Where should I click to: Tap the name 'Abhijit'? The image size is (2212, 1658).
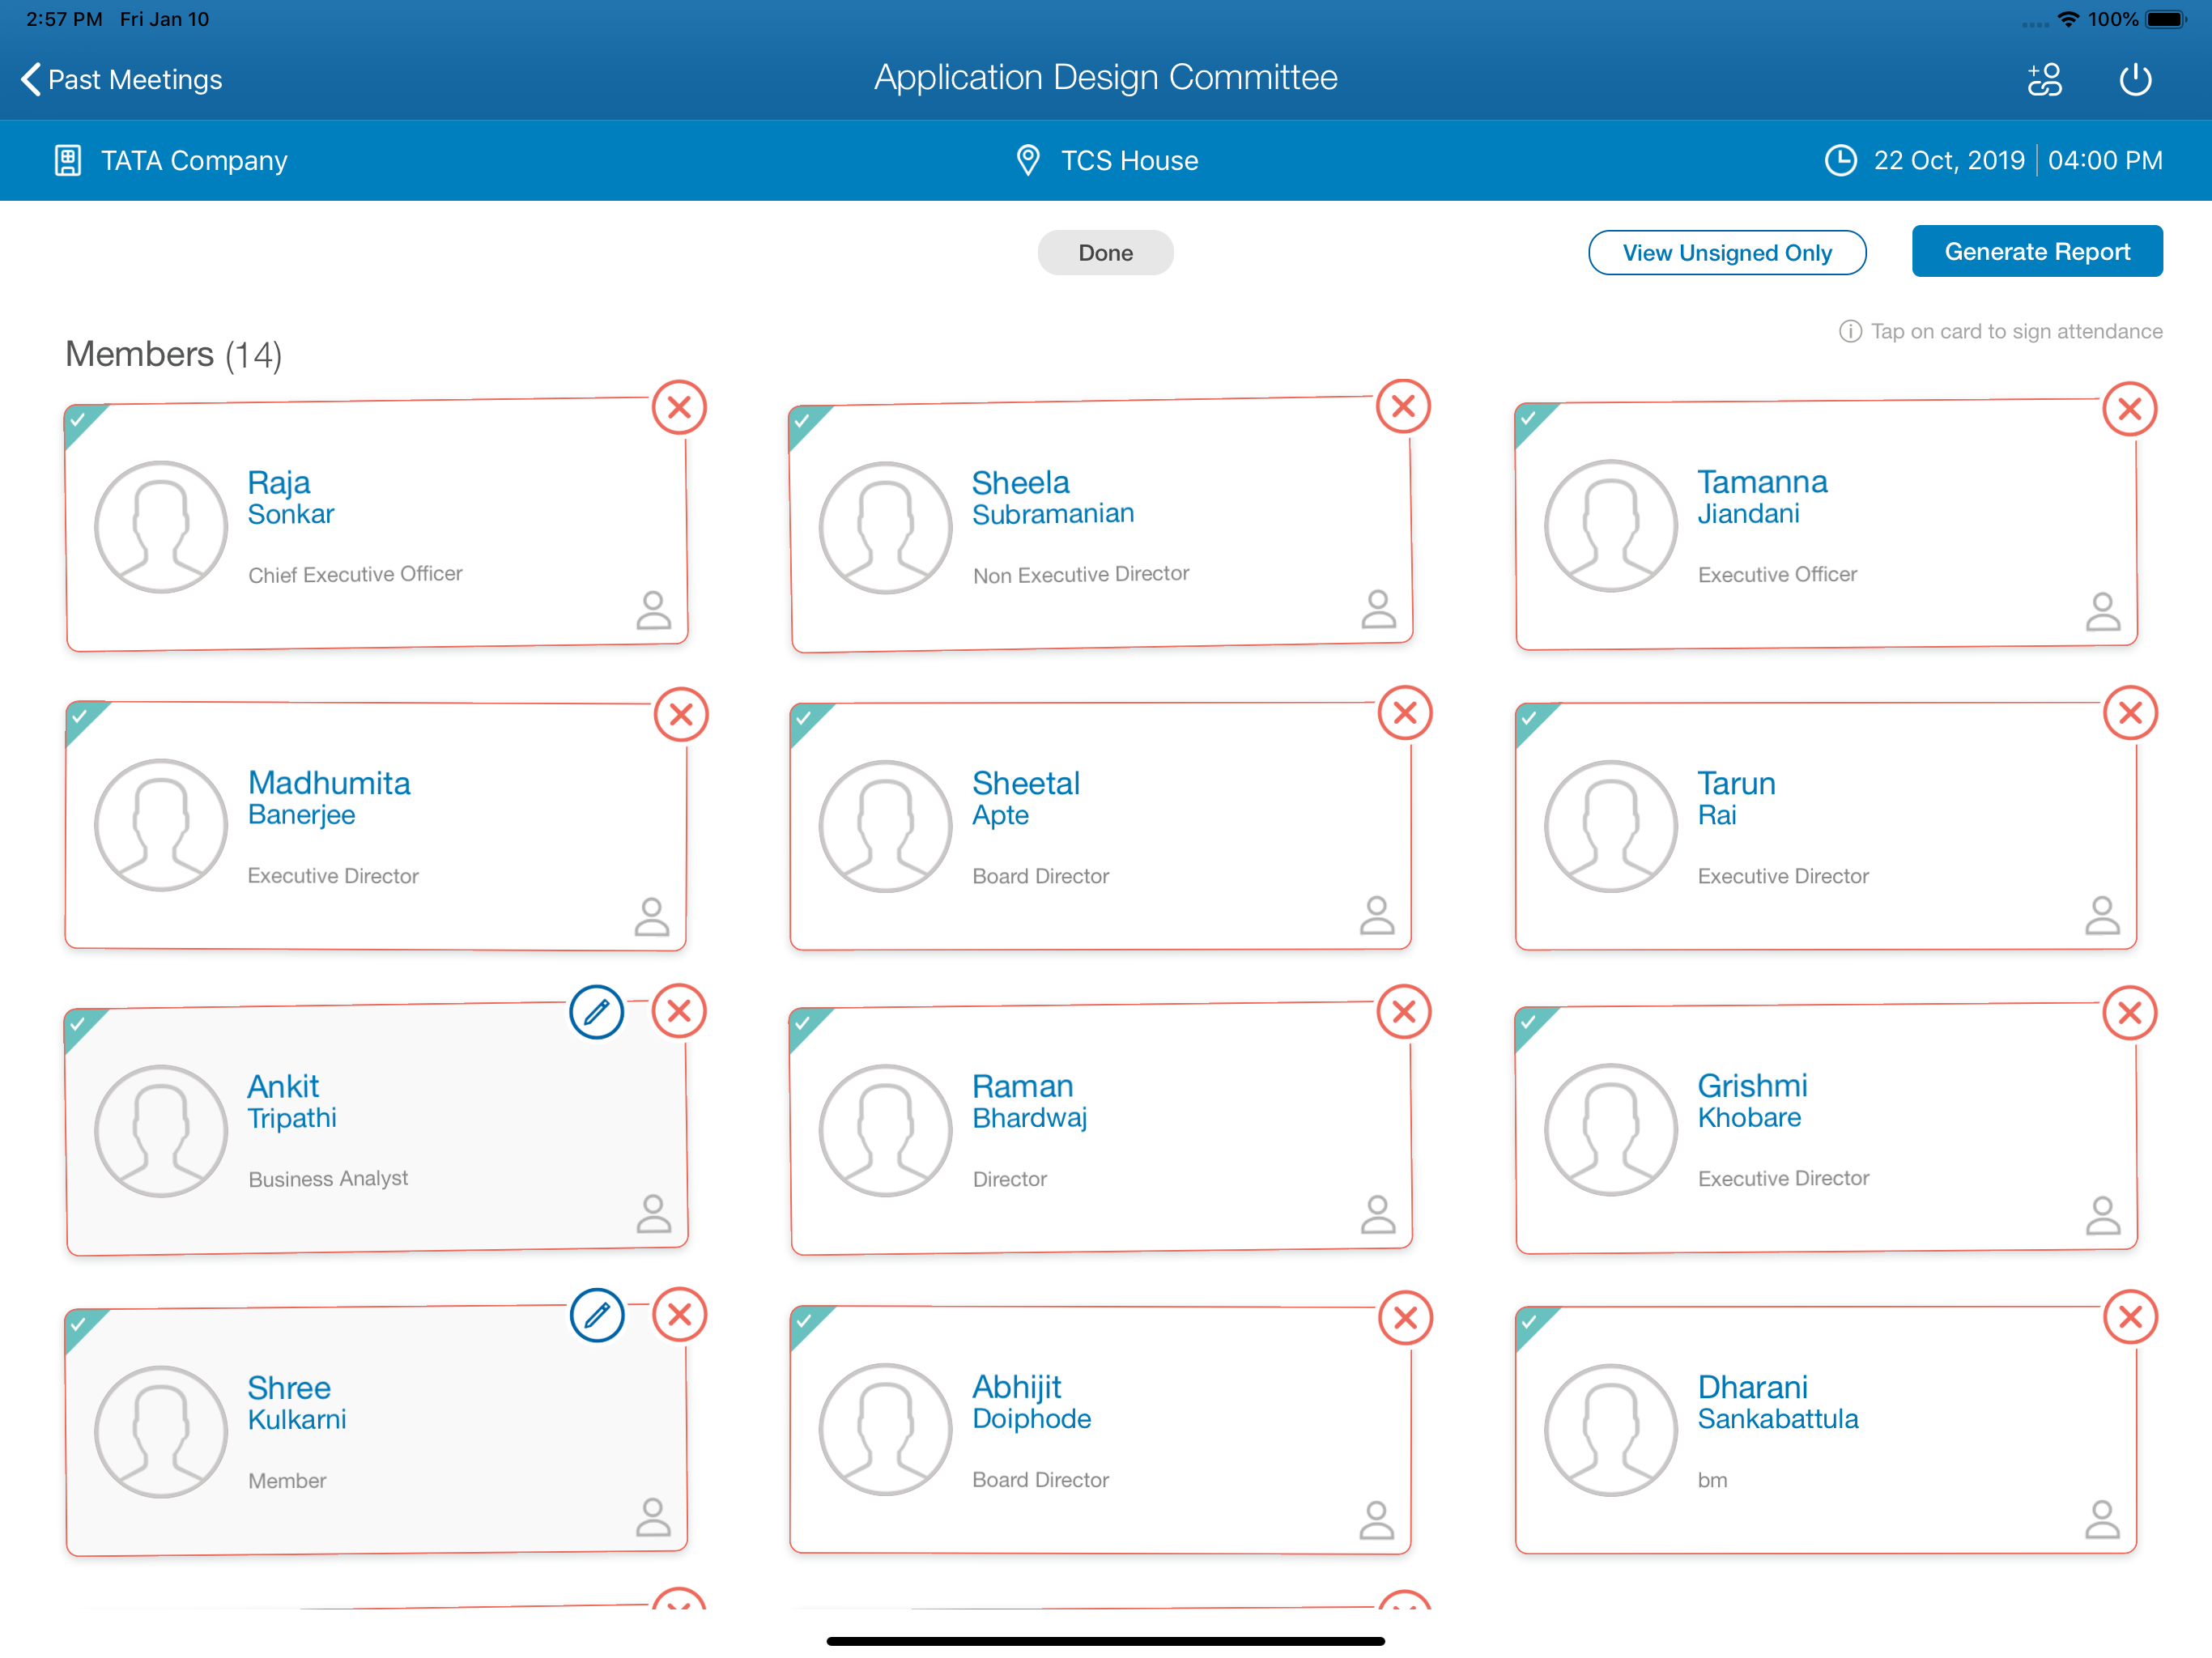pyautogui.click(x=1017, y=1388)
